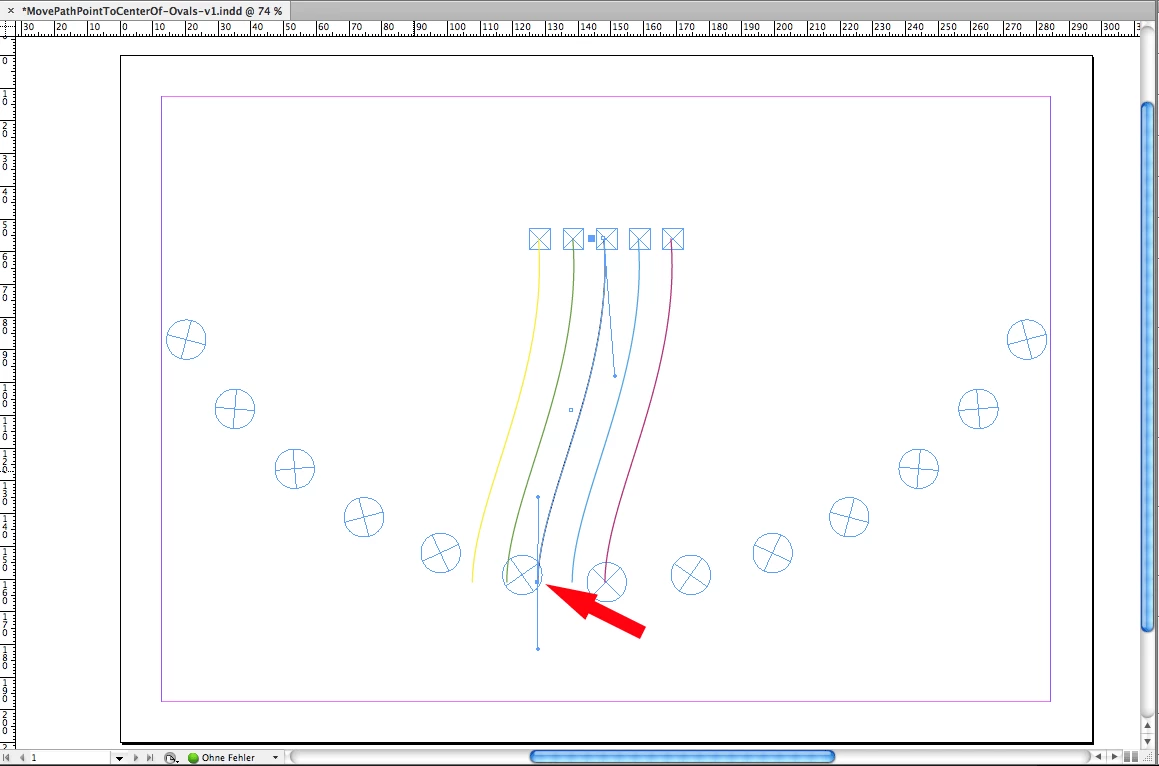
Task: Click in the page number field
Action: coord(69,758)
